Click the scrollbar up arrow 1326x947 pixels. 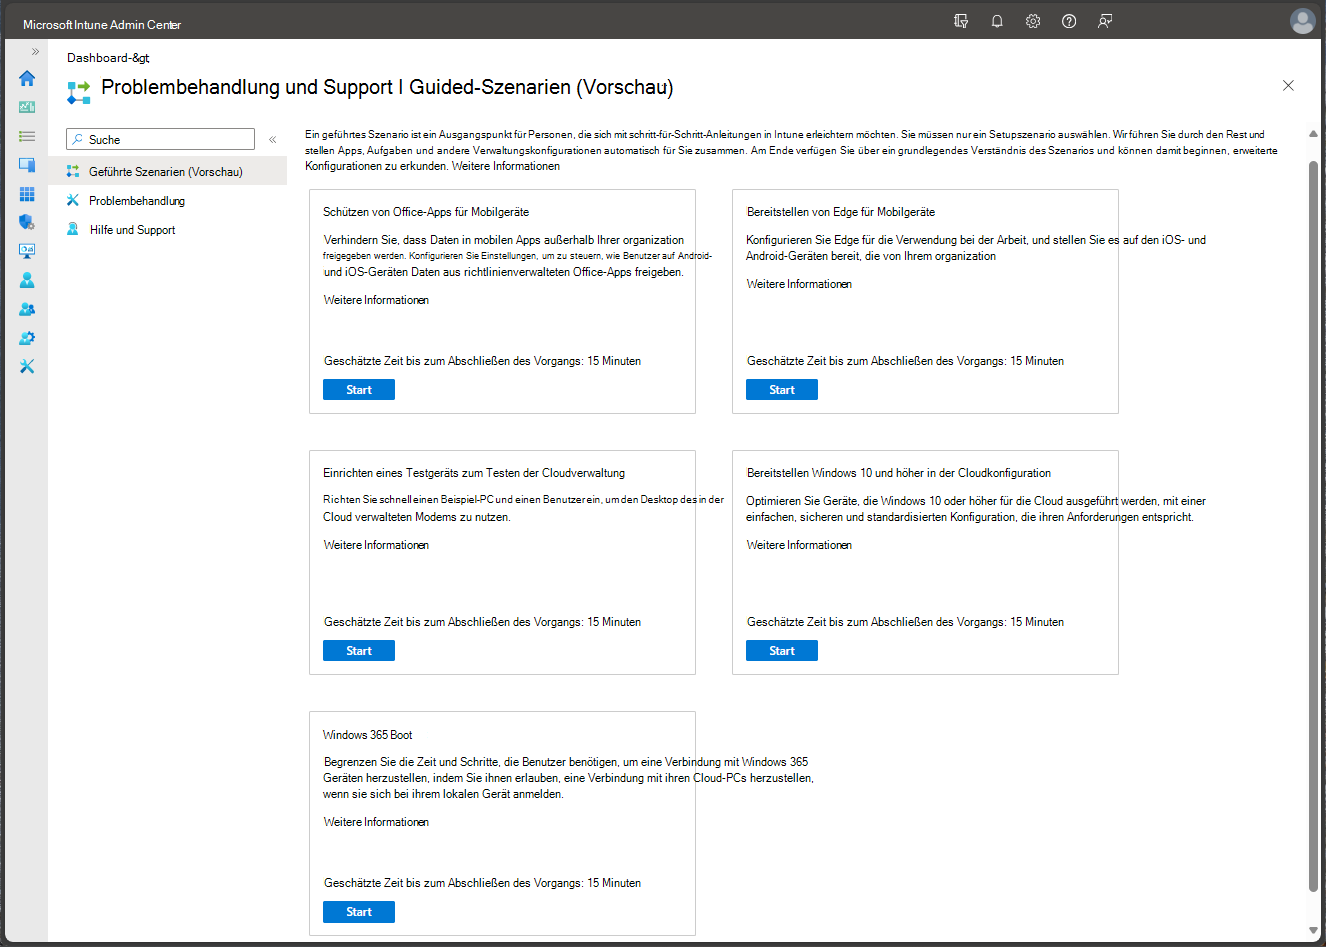point(1313,133)
